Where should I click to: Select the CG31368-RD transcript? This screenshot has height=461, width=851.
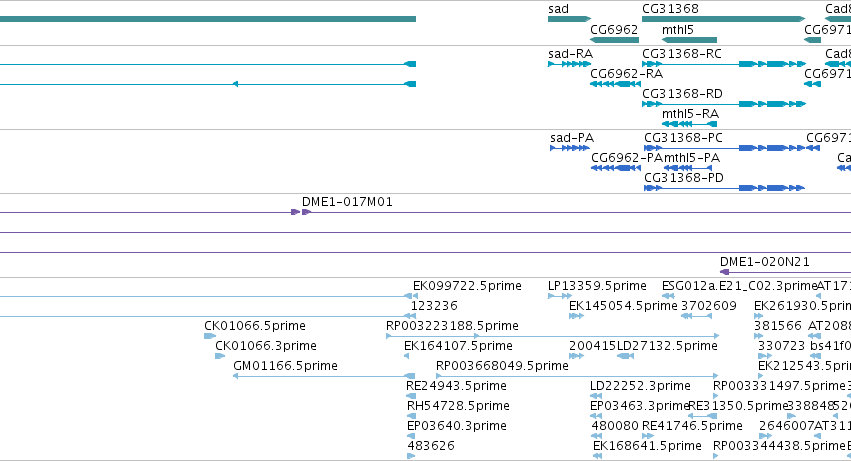pyautogui.click(x=724, y=104)
